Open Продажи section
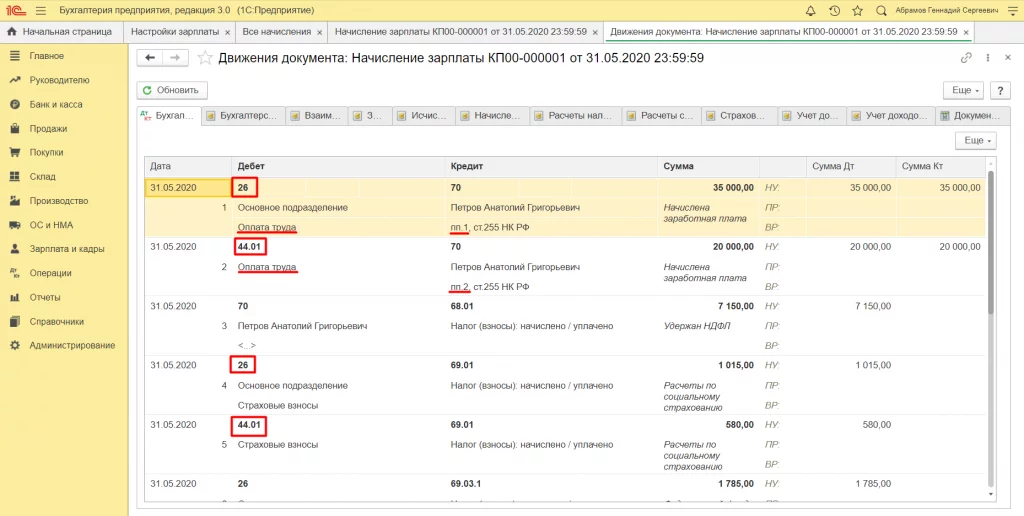 pyautogui.click(x=48, y=129)
